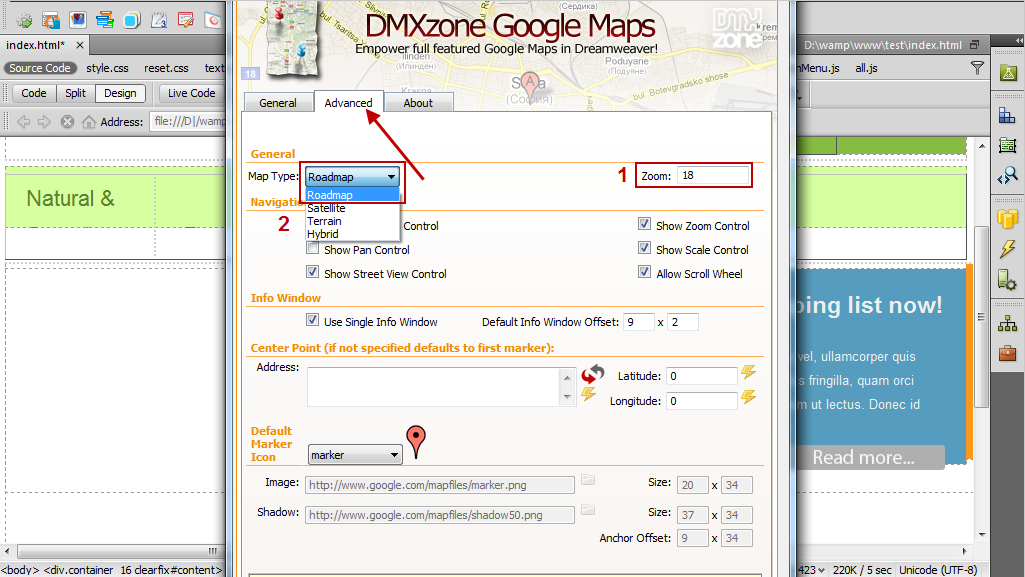
Task: Open all.js related file
Action: (x=866, y=68)
